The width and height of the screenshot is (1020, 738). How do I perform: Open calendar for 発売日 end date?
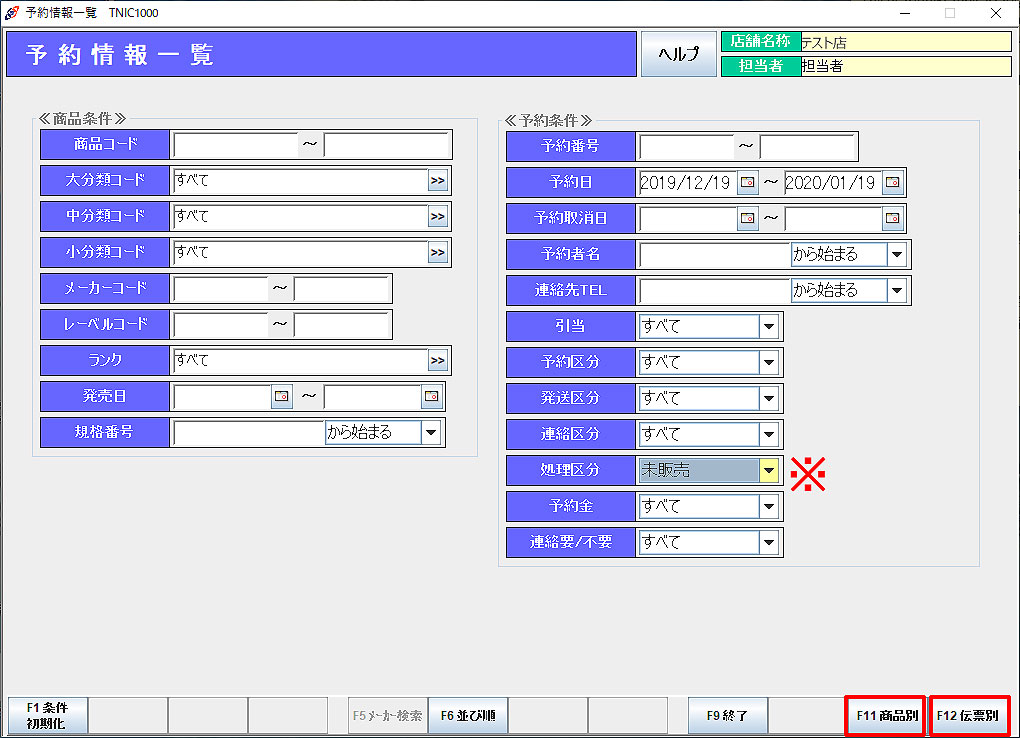[431, 397]
